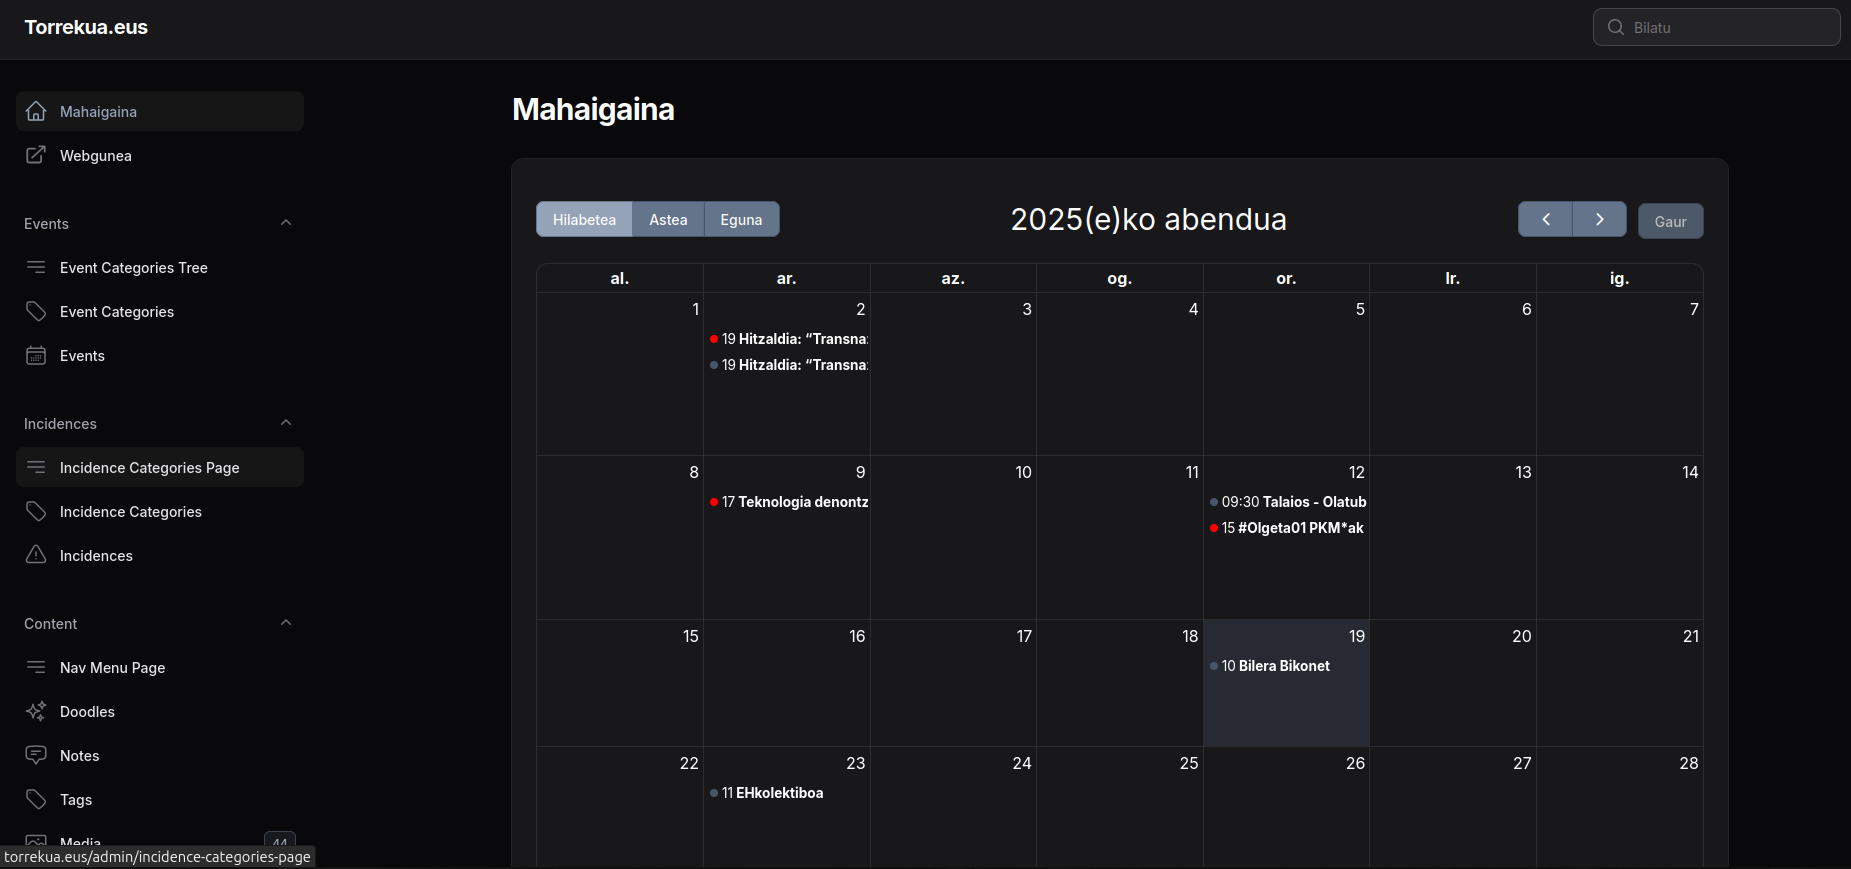Switch calendar to Astea week view
Image resolution: width=1851 pixels, height=869 pixels.
[x=668, y=220]
